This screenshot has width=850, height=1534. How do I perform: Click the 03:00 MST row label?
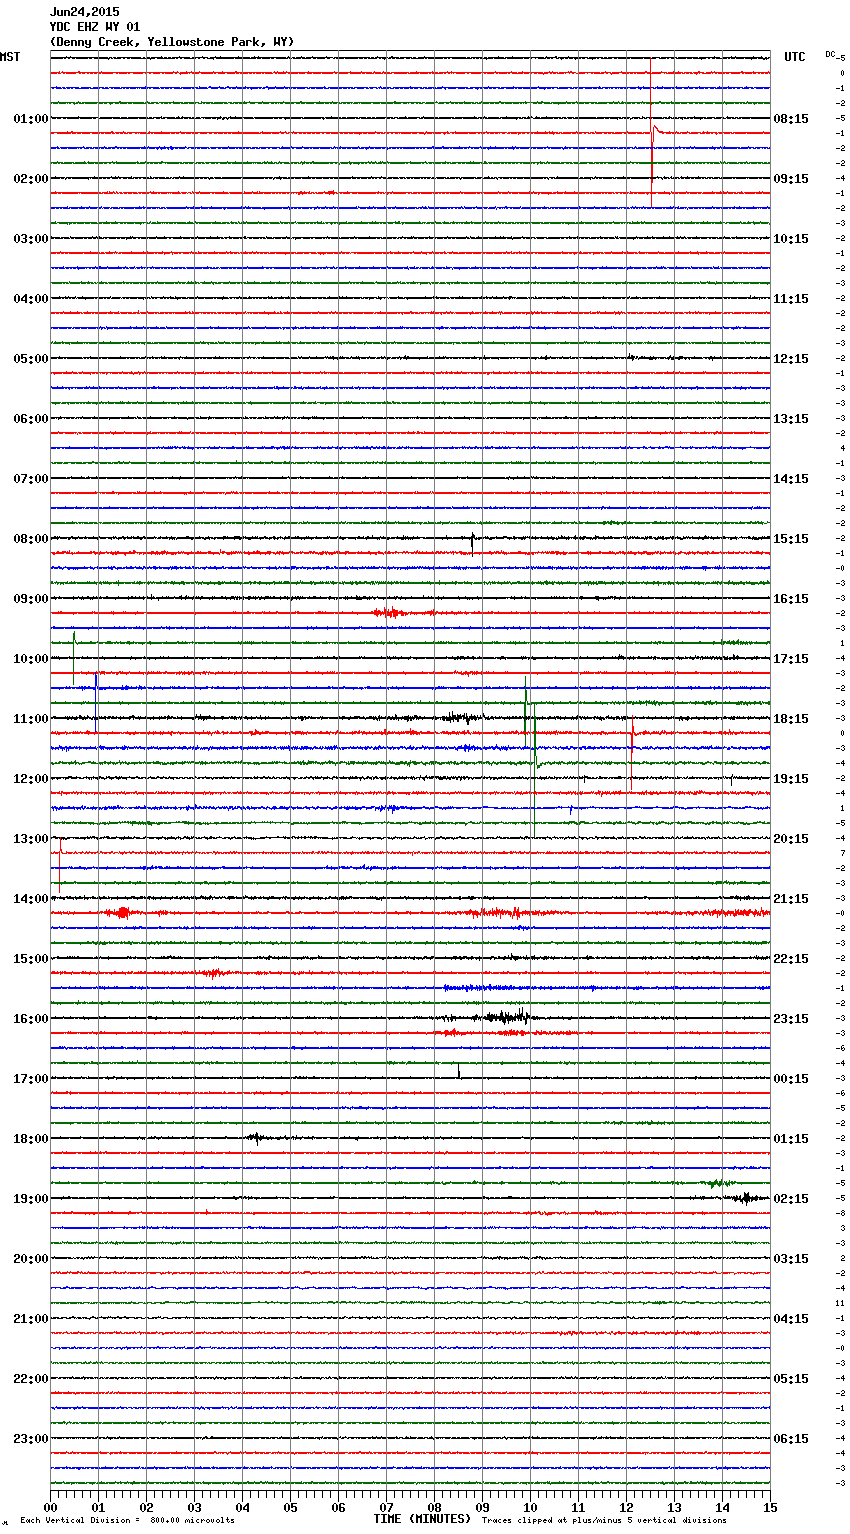30,238
